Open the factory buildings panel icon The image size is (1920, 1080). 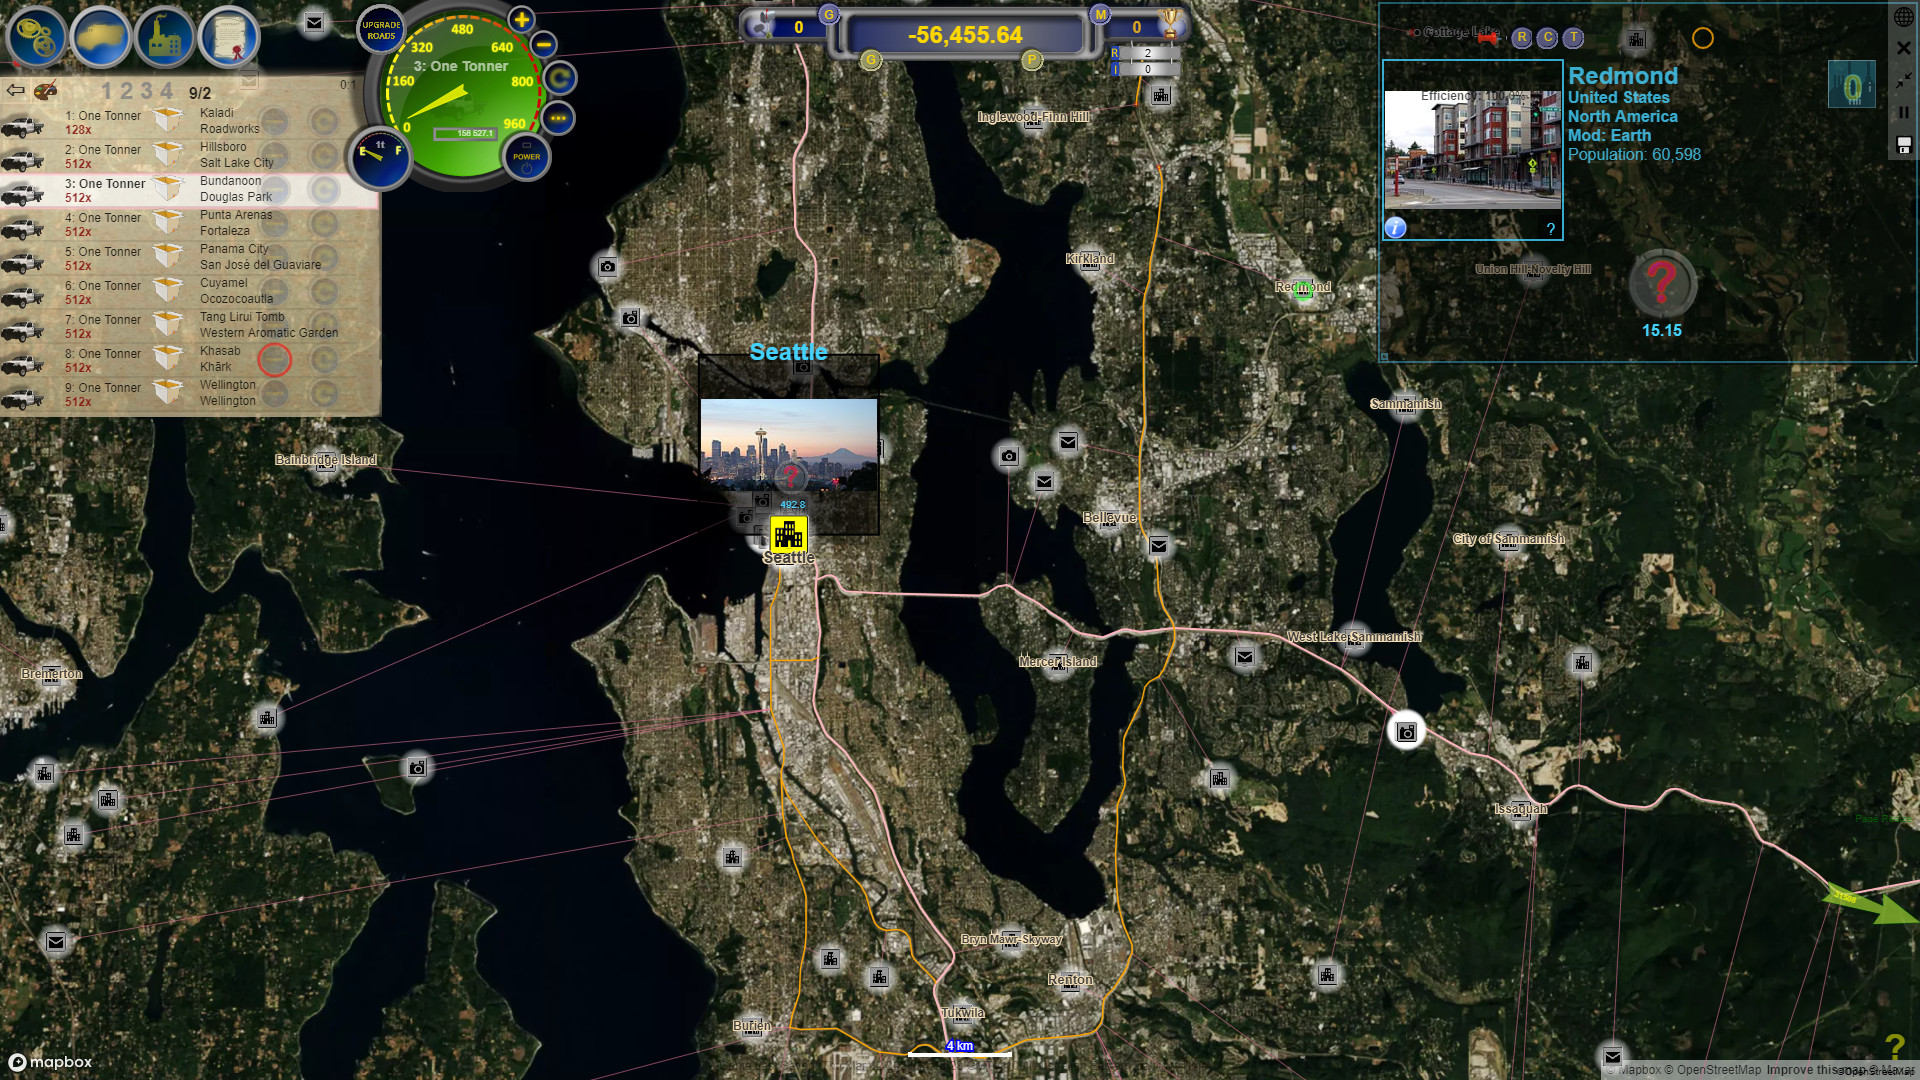point(165,37)
